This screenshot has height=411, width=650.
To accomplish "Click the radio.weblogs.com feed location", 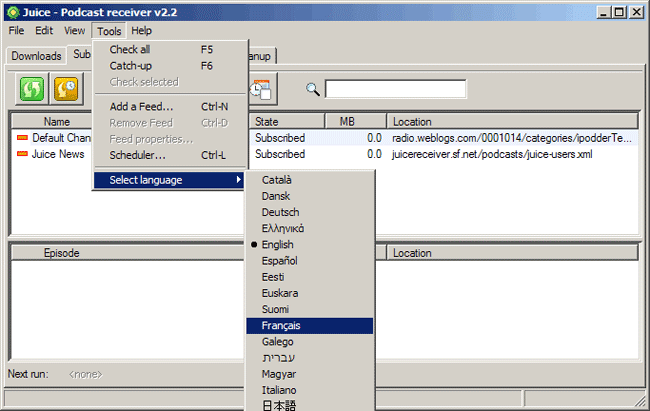I will pyautogui.click(x=512, y=138).
